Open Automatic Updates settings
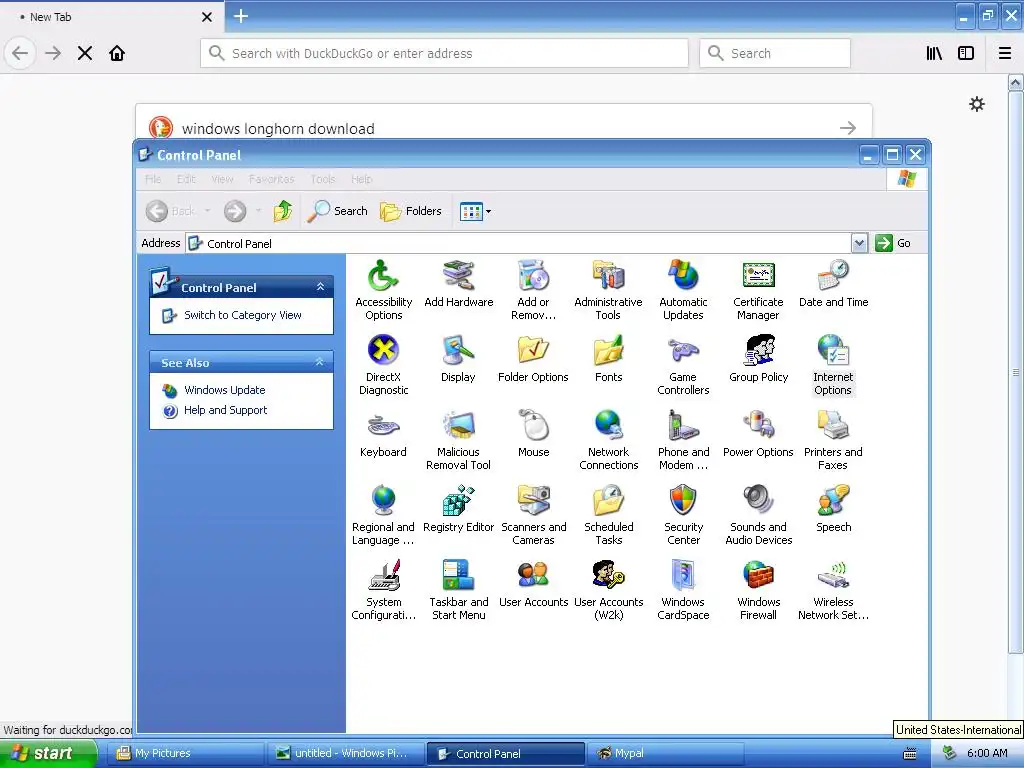Image resolution: width=1024 pixels, height=768 pixels. [x=683, y=290]
